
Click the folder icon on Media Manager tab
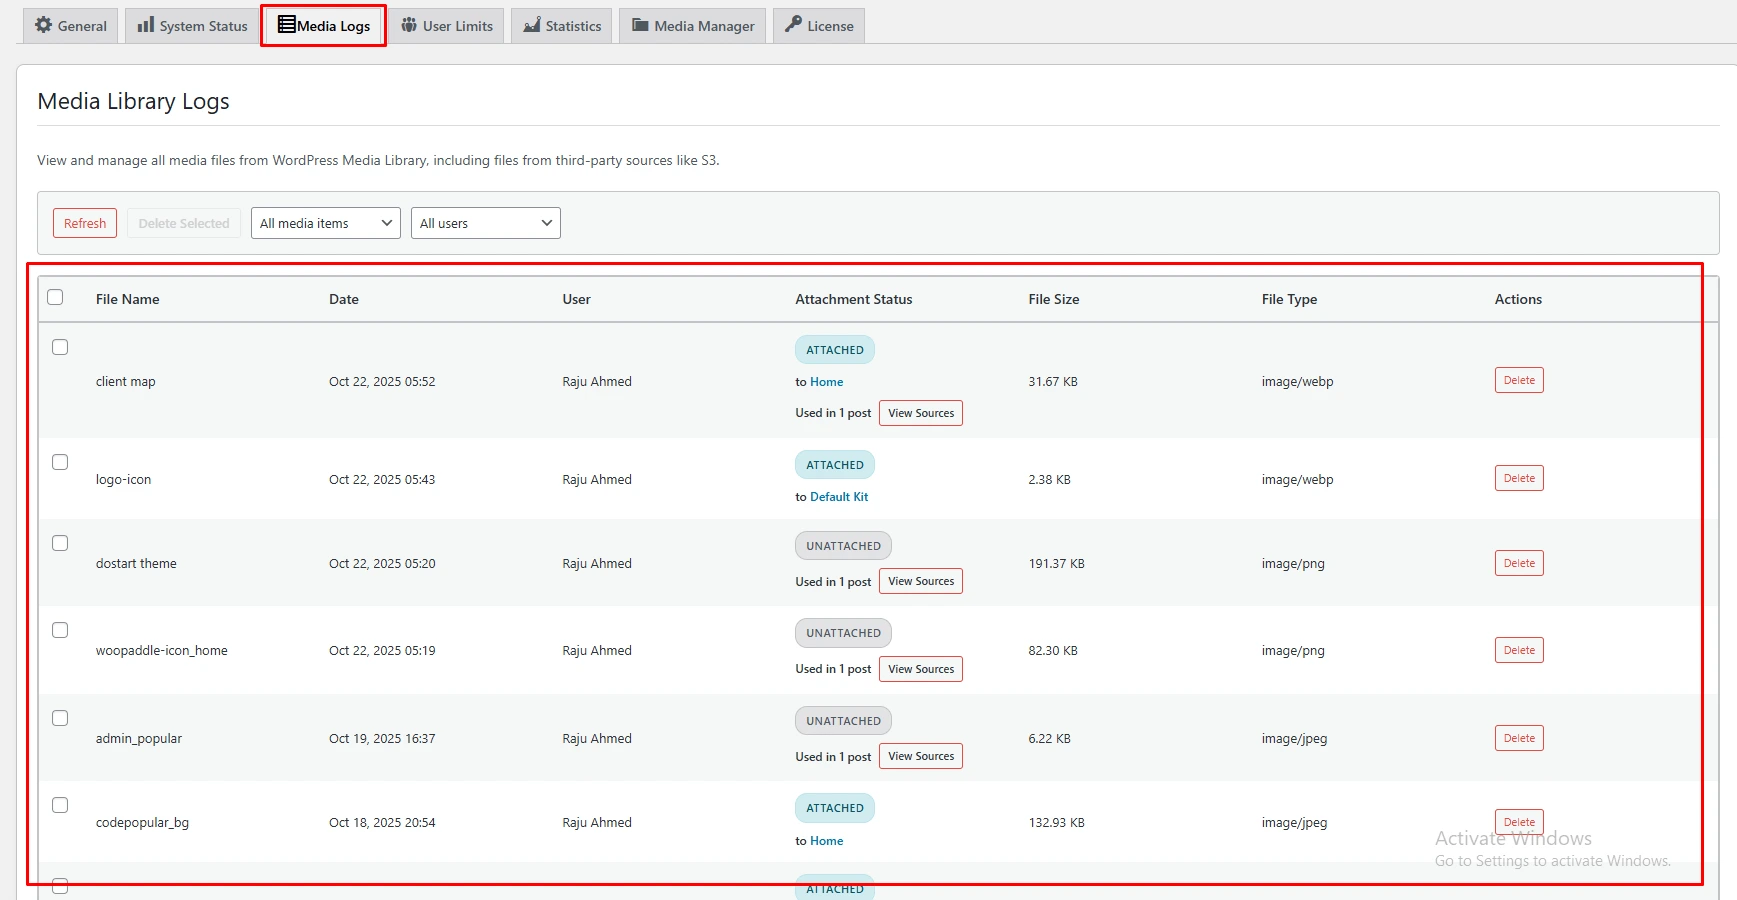640,25
